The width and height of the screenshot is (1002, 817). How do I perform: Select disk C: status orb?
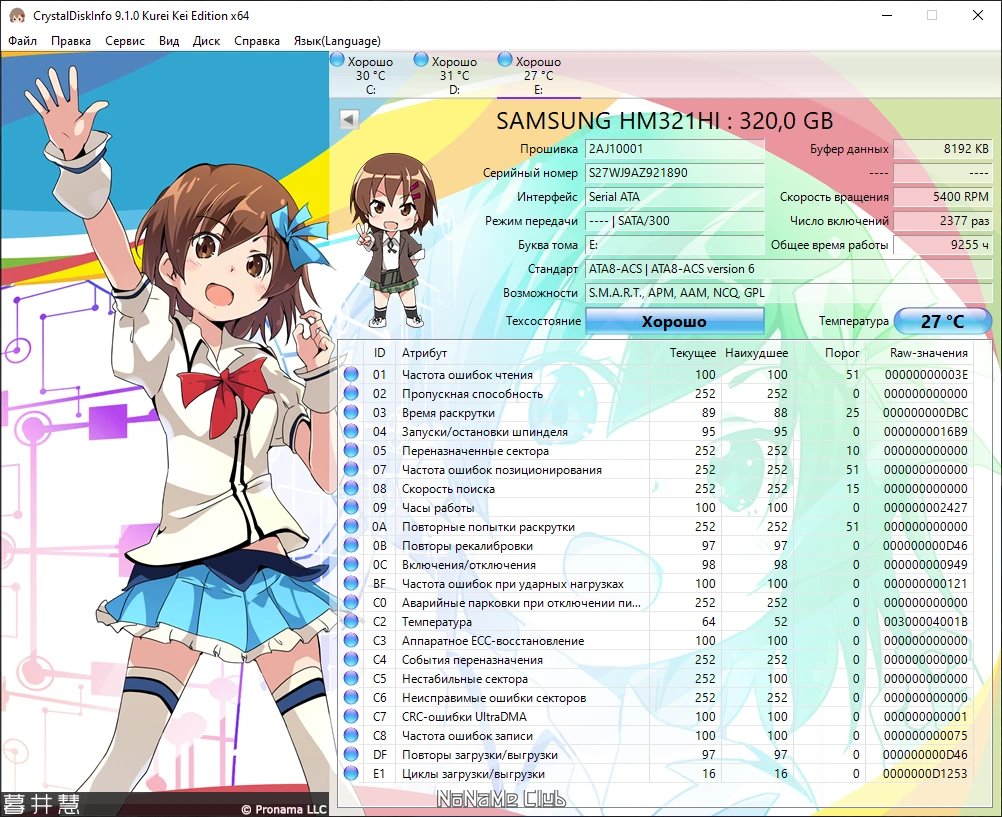click(337, 60)
